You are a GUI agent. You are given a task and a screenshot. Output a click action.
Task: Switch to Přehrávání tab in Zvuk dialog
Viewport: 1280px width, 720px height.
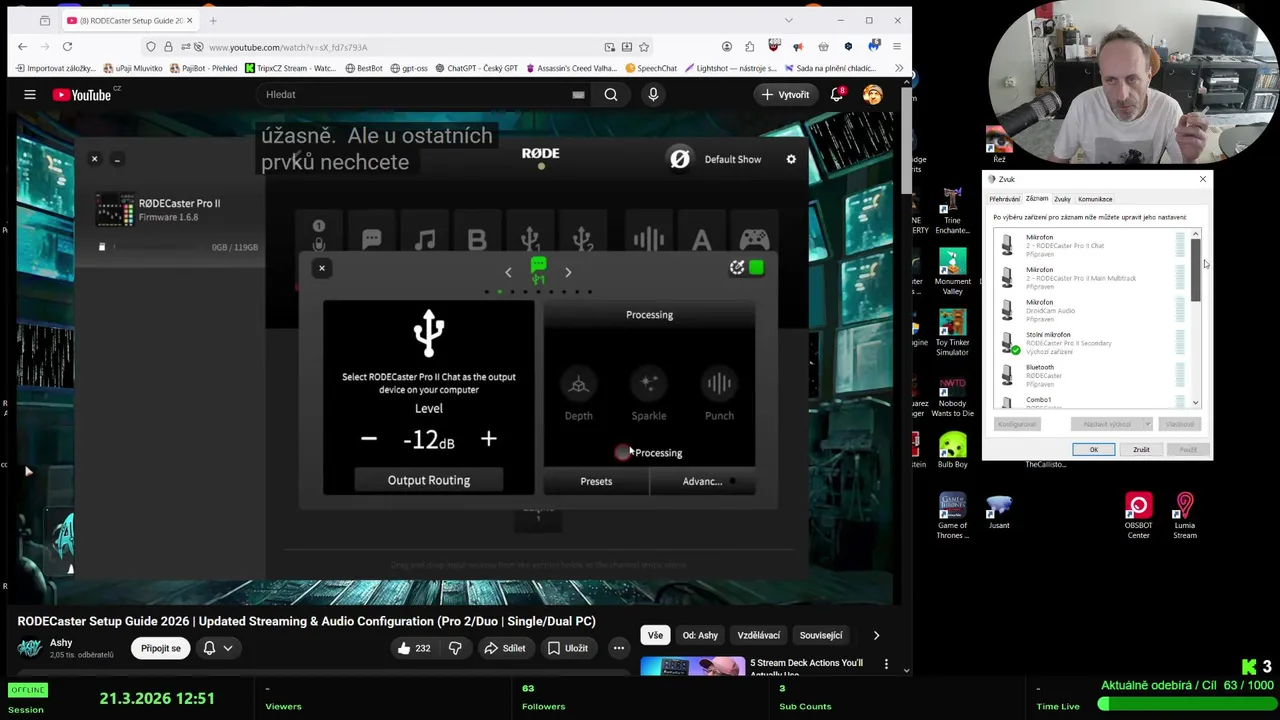1004,199
